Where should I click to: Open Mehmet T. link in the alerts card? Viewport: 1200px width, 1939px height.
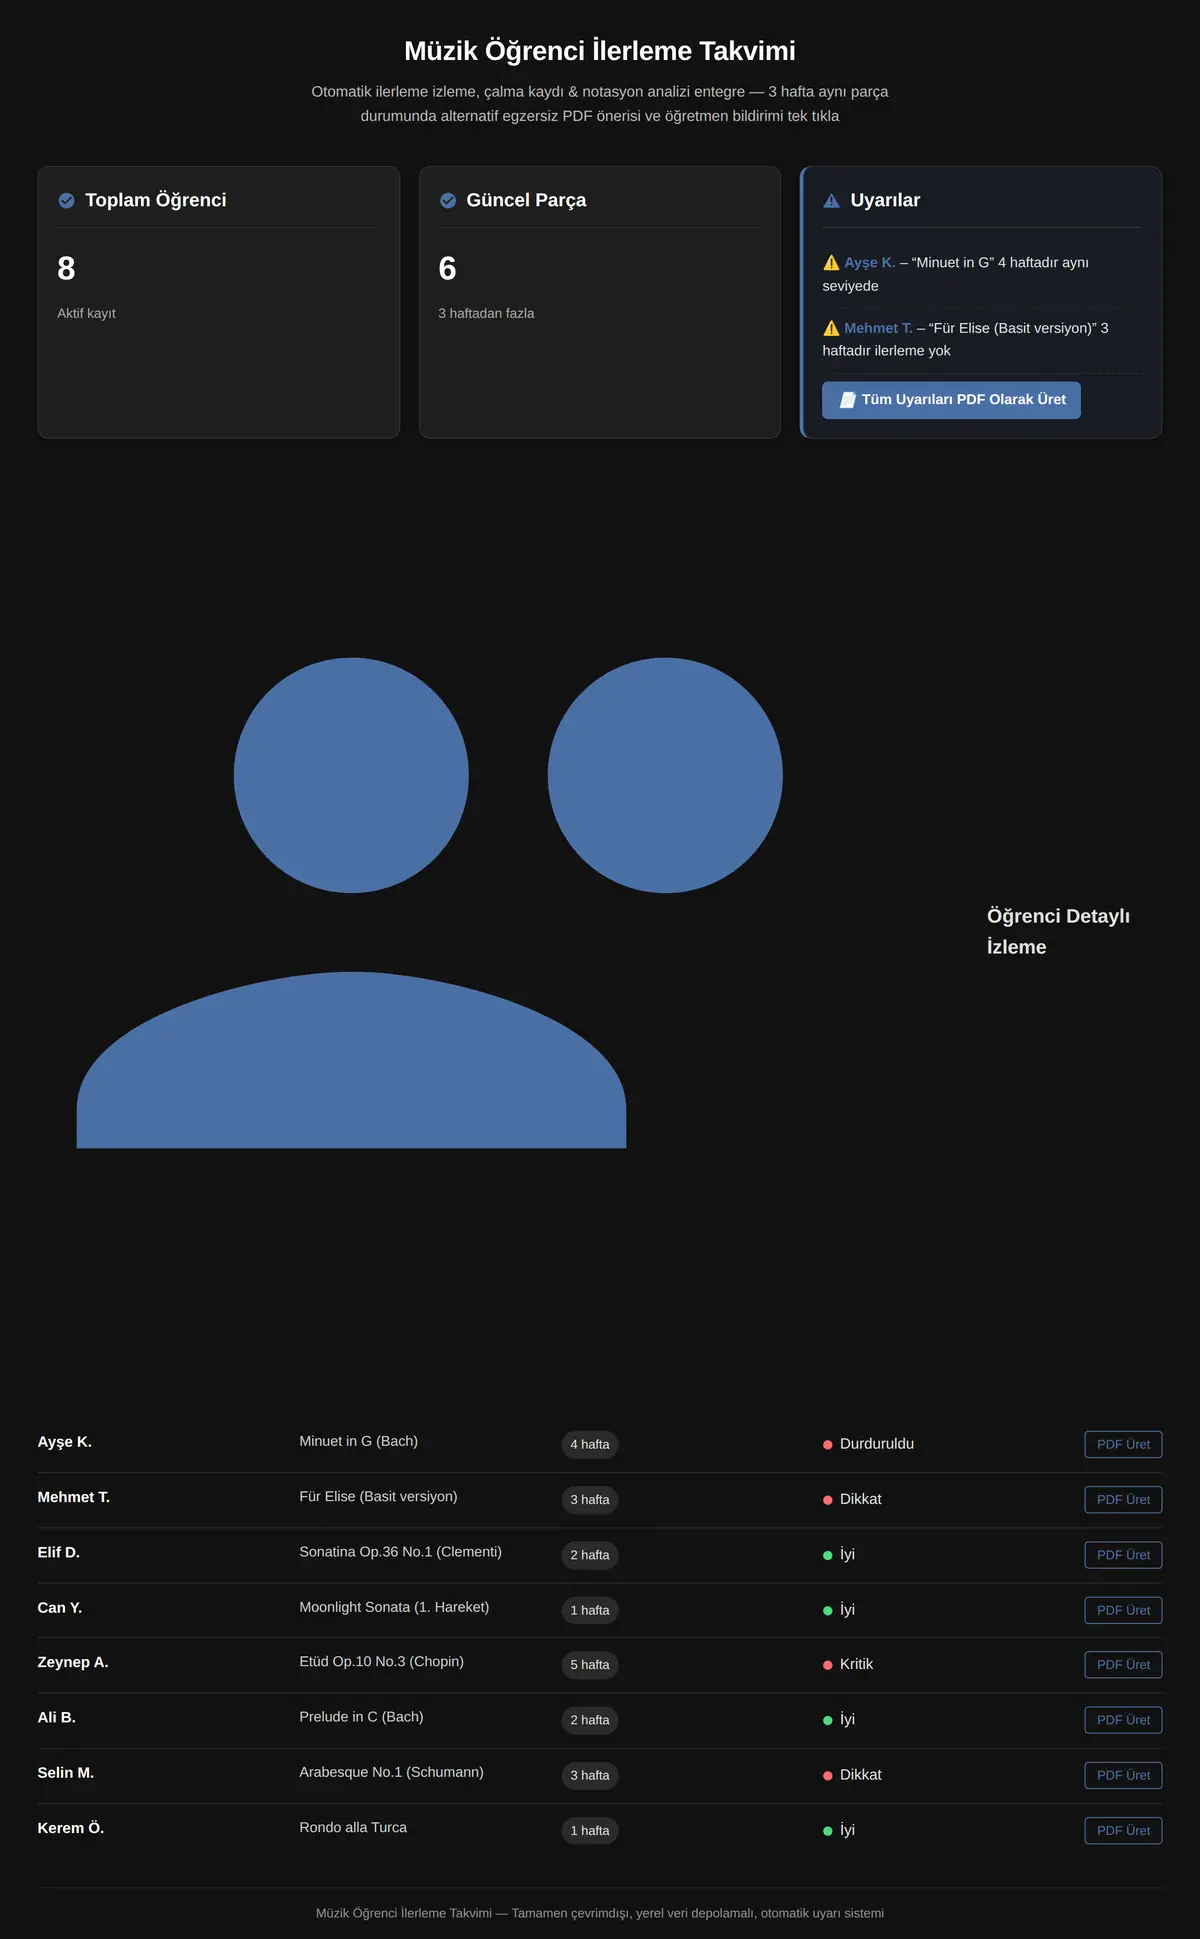coord(878,328)
